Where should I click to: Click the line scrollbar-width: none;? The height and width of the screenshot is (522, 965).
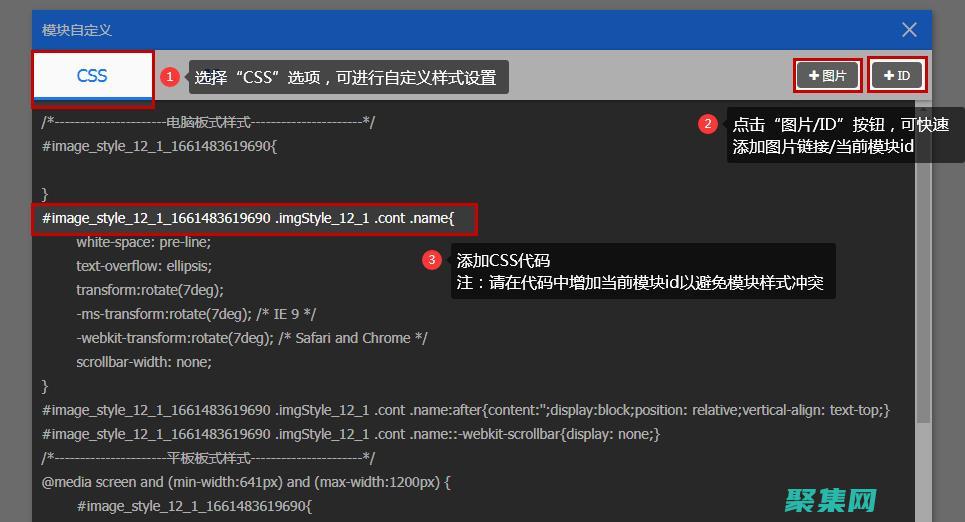[x=144, y=363]
